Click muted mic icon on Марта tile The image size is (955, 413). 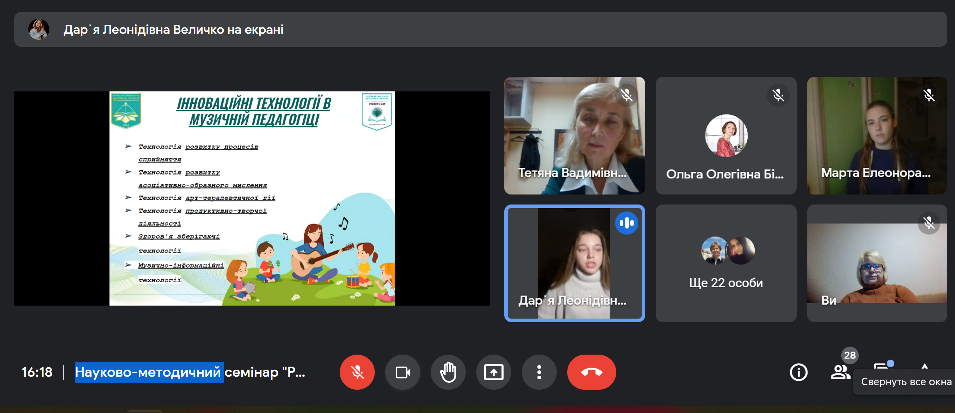pos(929,96)
